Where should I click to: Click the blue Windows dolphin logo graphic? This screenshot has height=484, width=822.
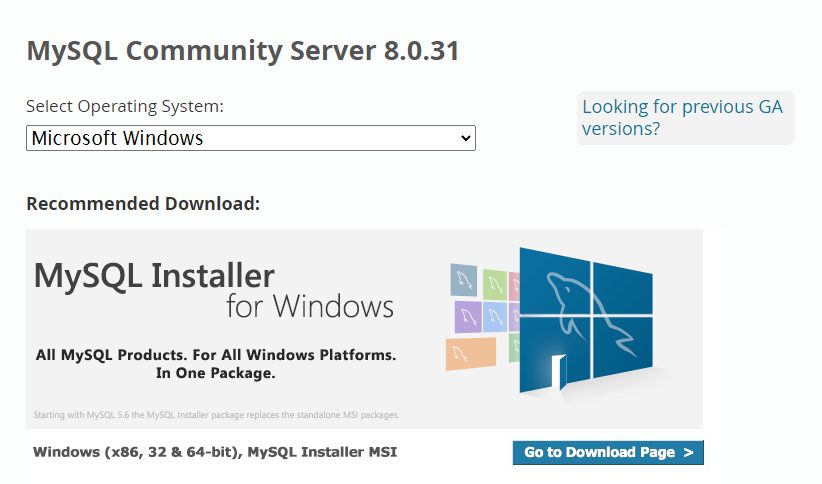[586, 320]
